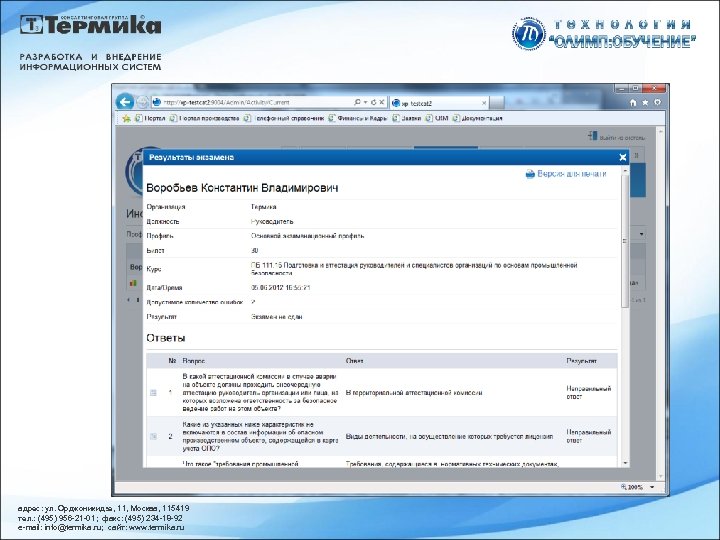
Task: Close the browser window with red X
Action: click(655, 88)
